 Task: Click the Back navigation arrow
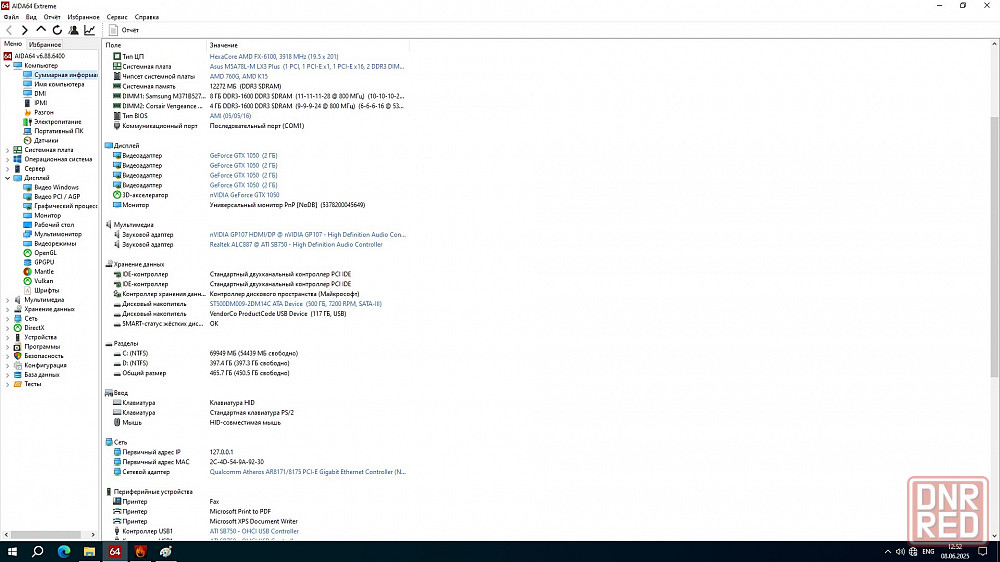click(9, 30)
